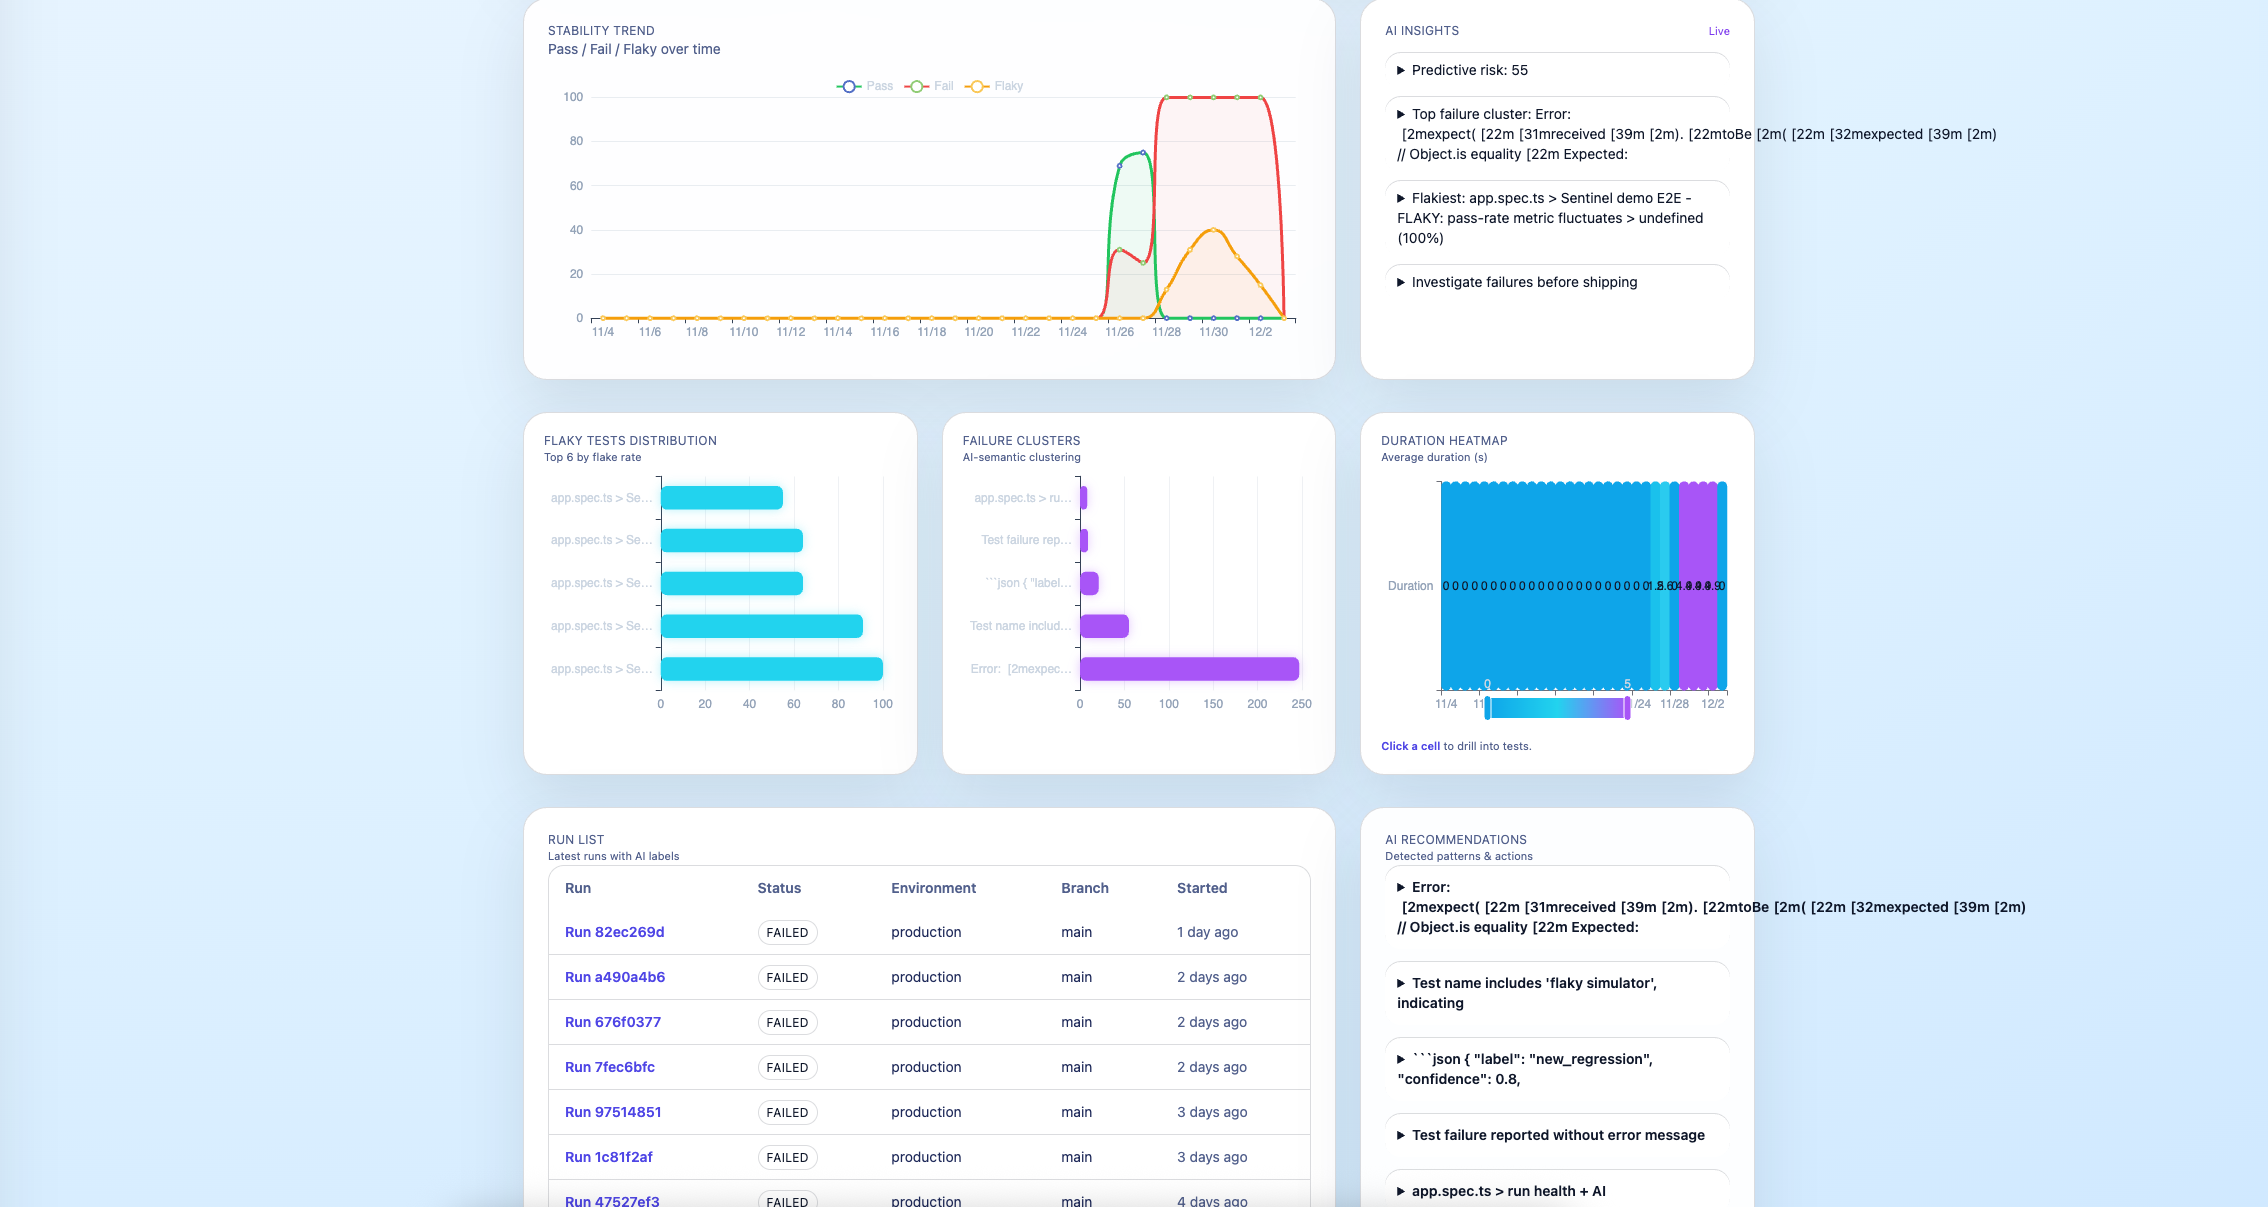Expand the 'Predictive risk: 55' insight
This screenshot has width=2268, height=1207.
[x=1403, y=70]
